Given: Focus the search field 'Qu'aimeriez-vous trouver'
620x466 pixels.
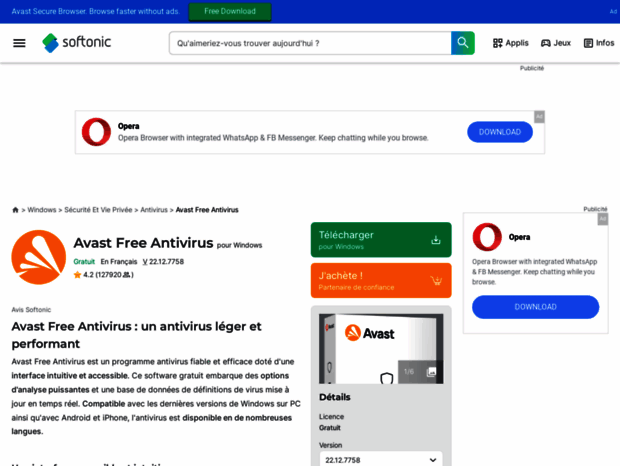Looking at the screenshot, I should [x=310, y=43].
